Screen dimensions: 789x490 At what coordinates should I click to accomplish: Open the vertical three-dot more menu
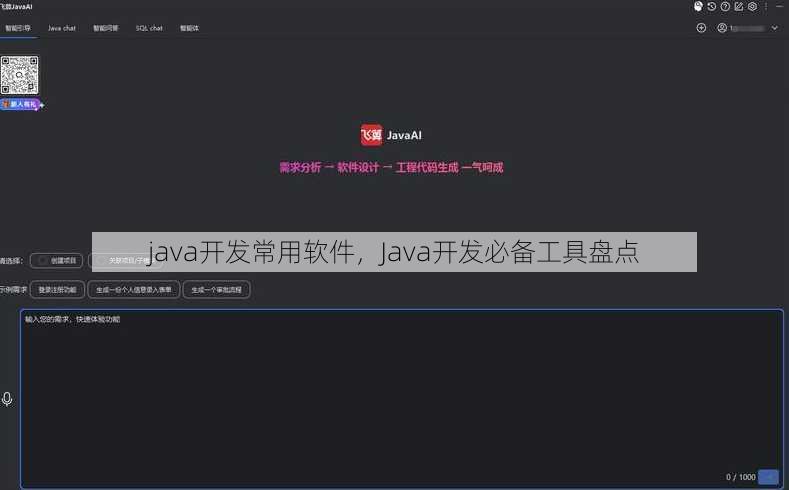click(766, 7)
